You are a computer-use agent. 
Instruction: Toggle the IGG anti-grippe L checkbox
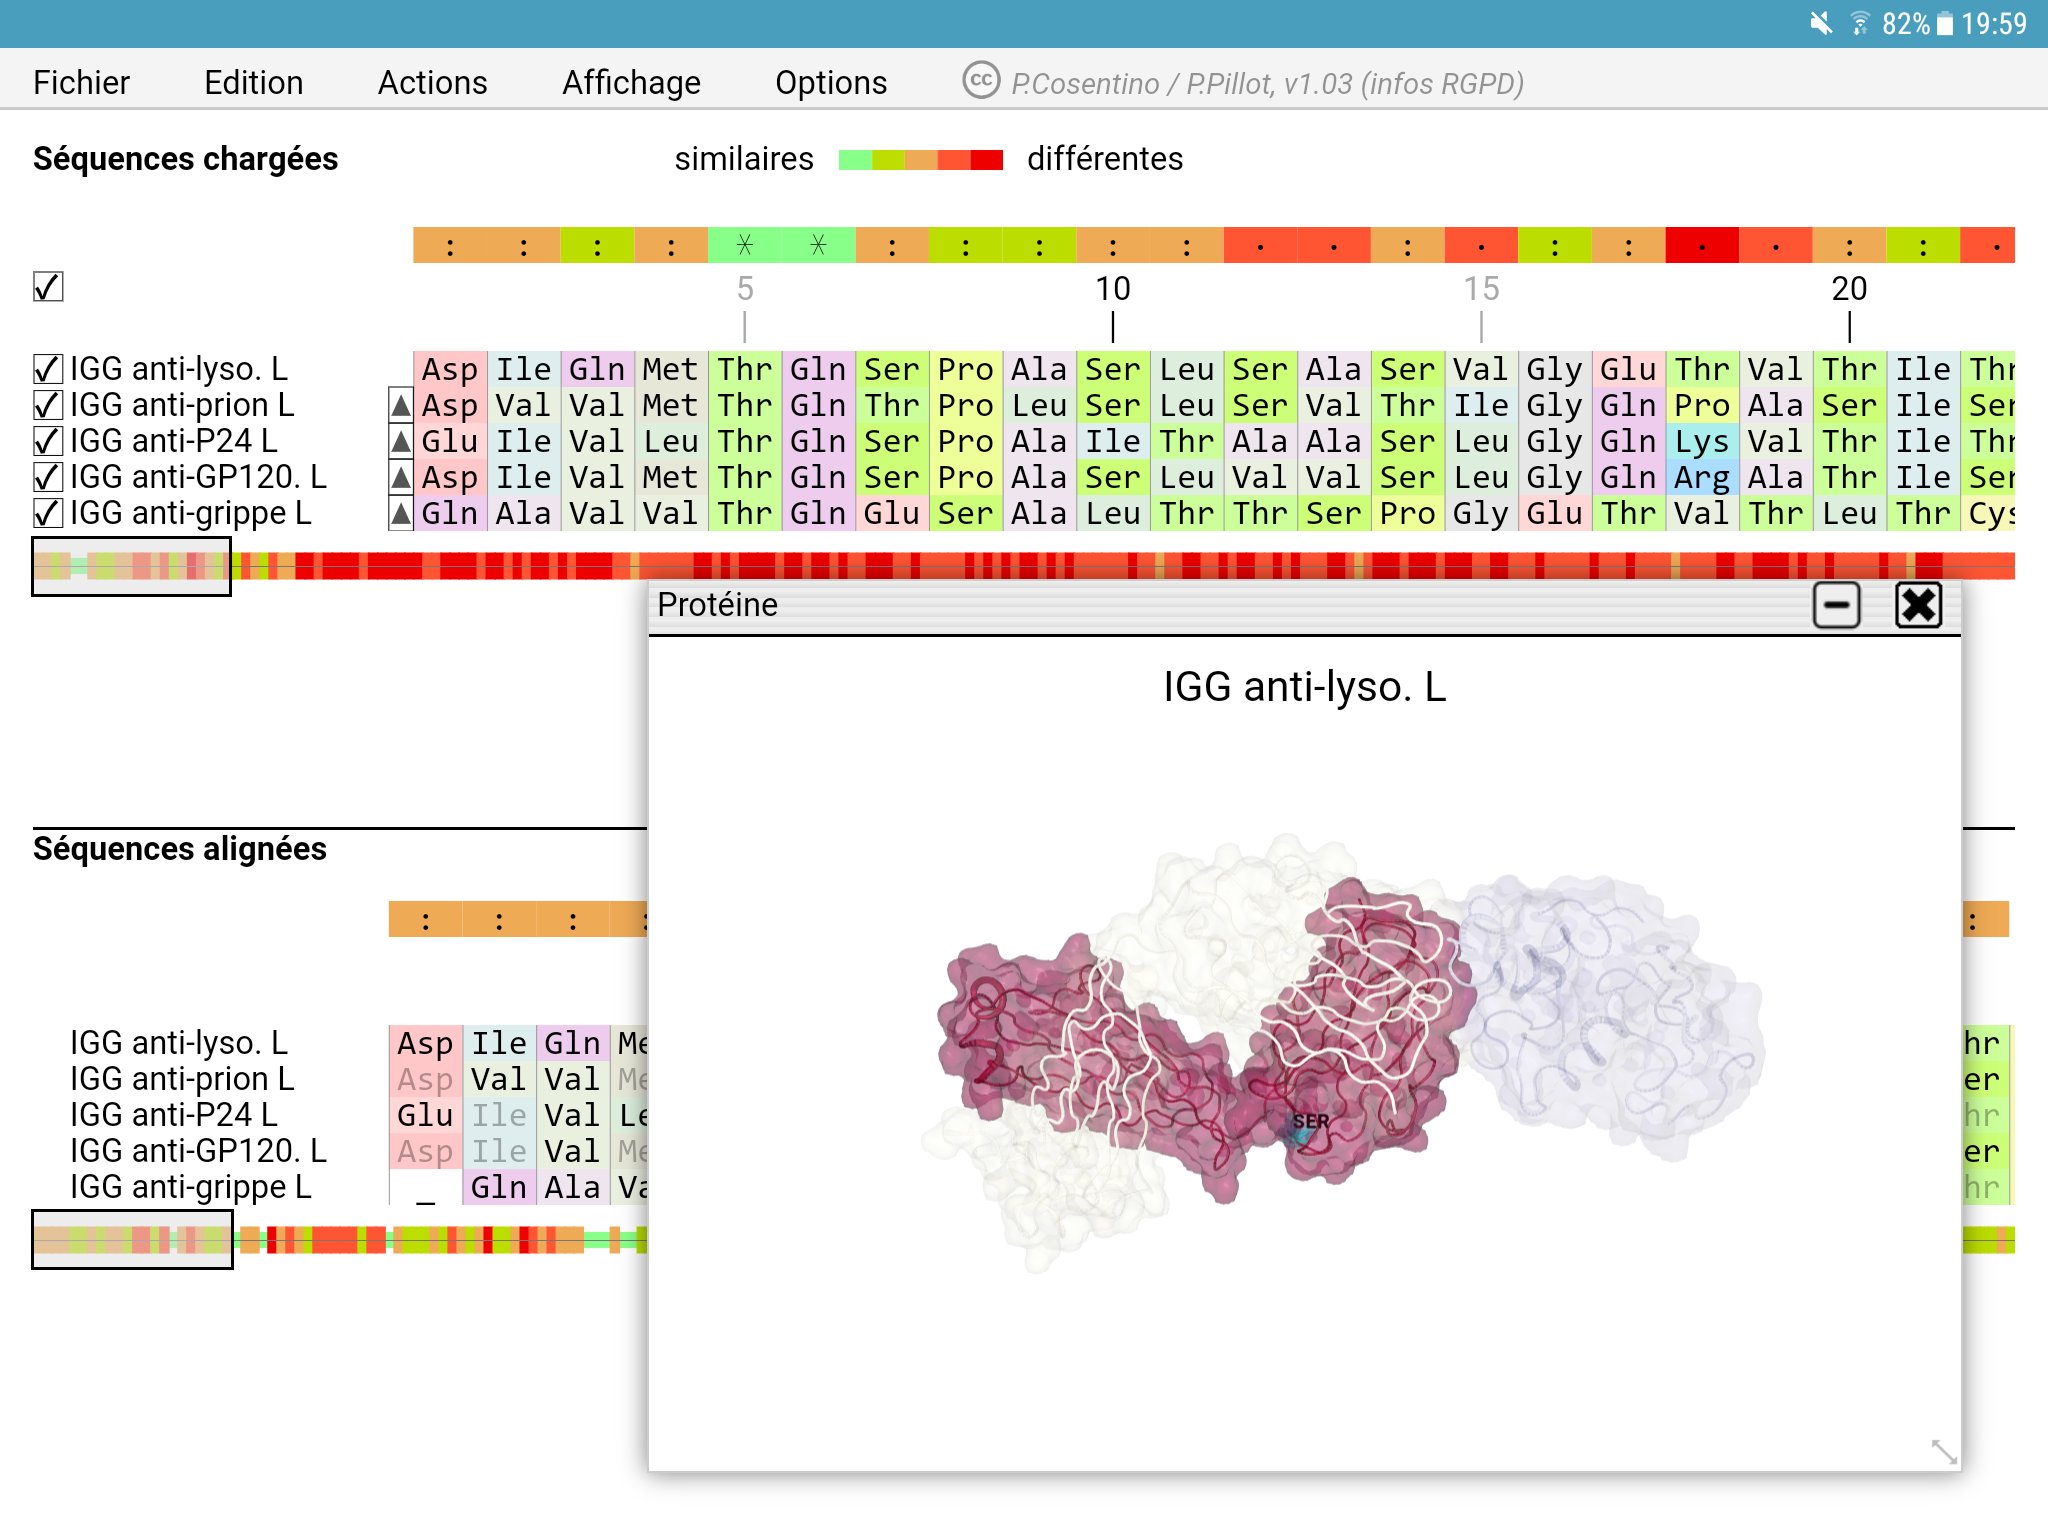tap(48, 513)
